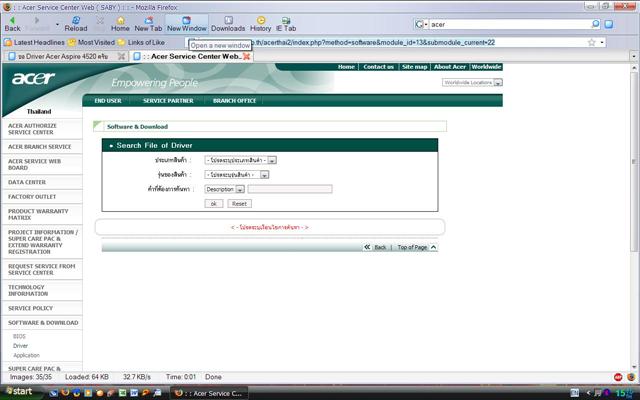Open the list-all-tabs dropdown arrow

[634, 56]
